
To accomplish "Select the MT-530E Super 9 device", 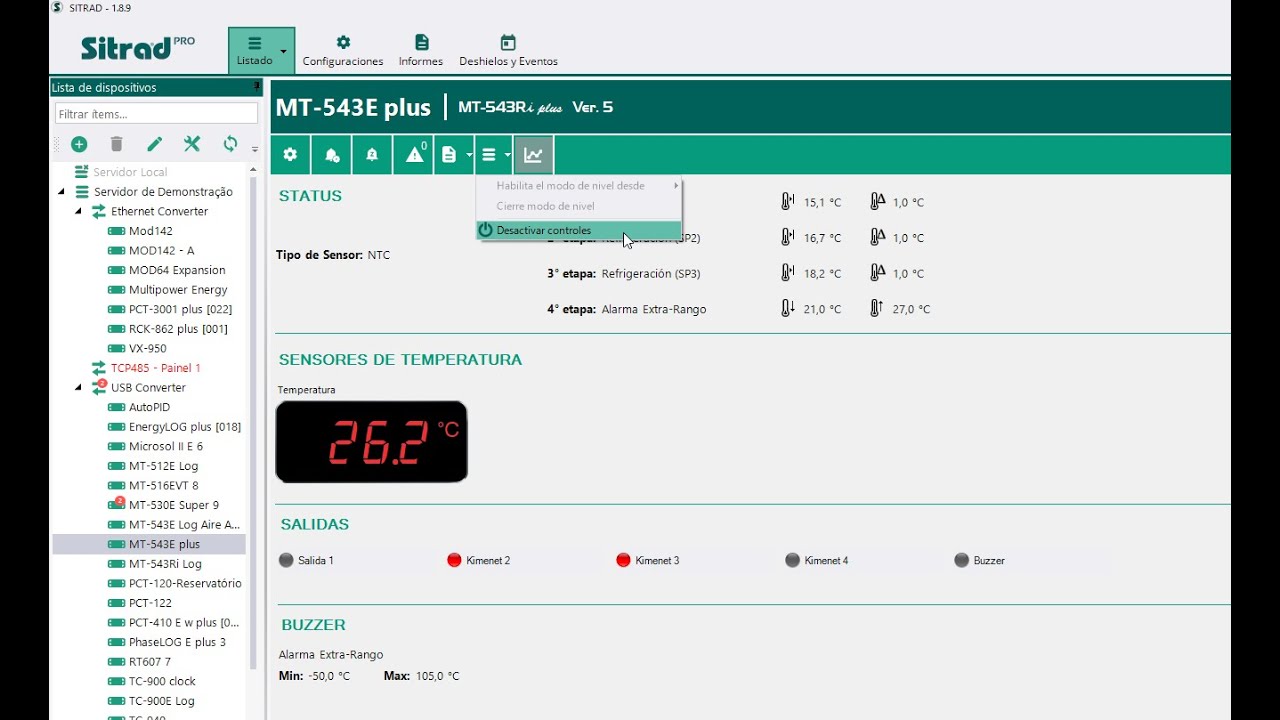I will tap(173, 505).
